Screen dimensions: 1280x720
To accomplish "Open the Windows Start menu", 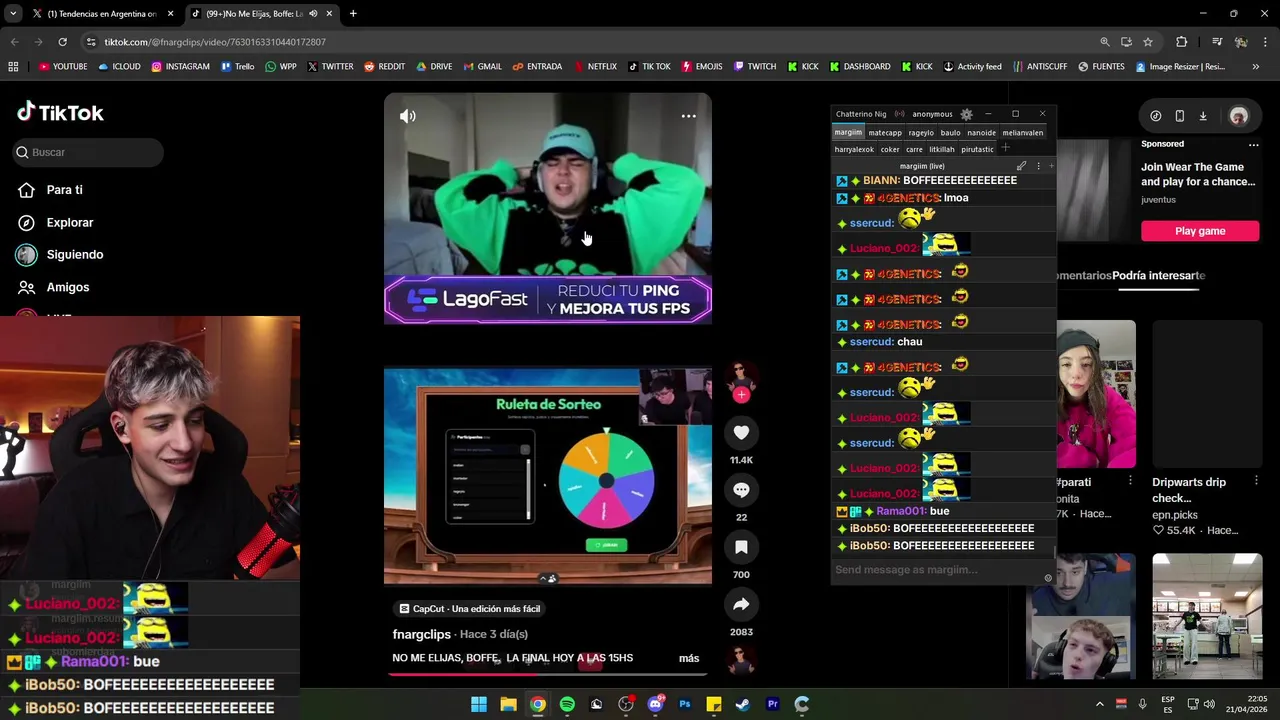I will 479,704.
